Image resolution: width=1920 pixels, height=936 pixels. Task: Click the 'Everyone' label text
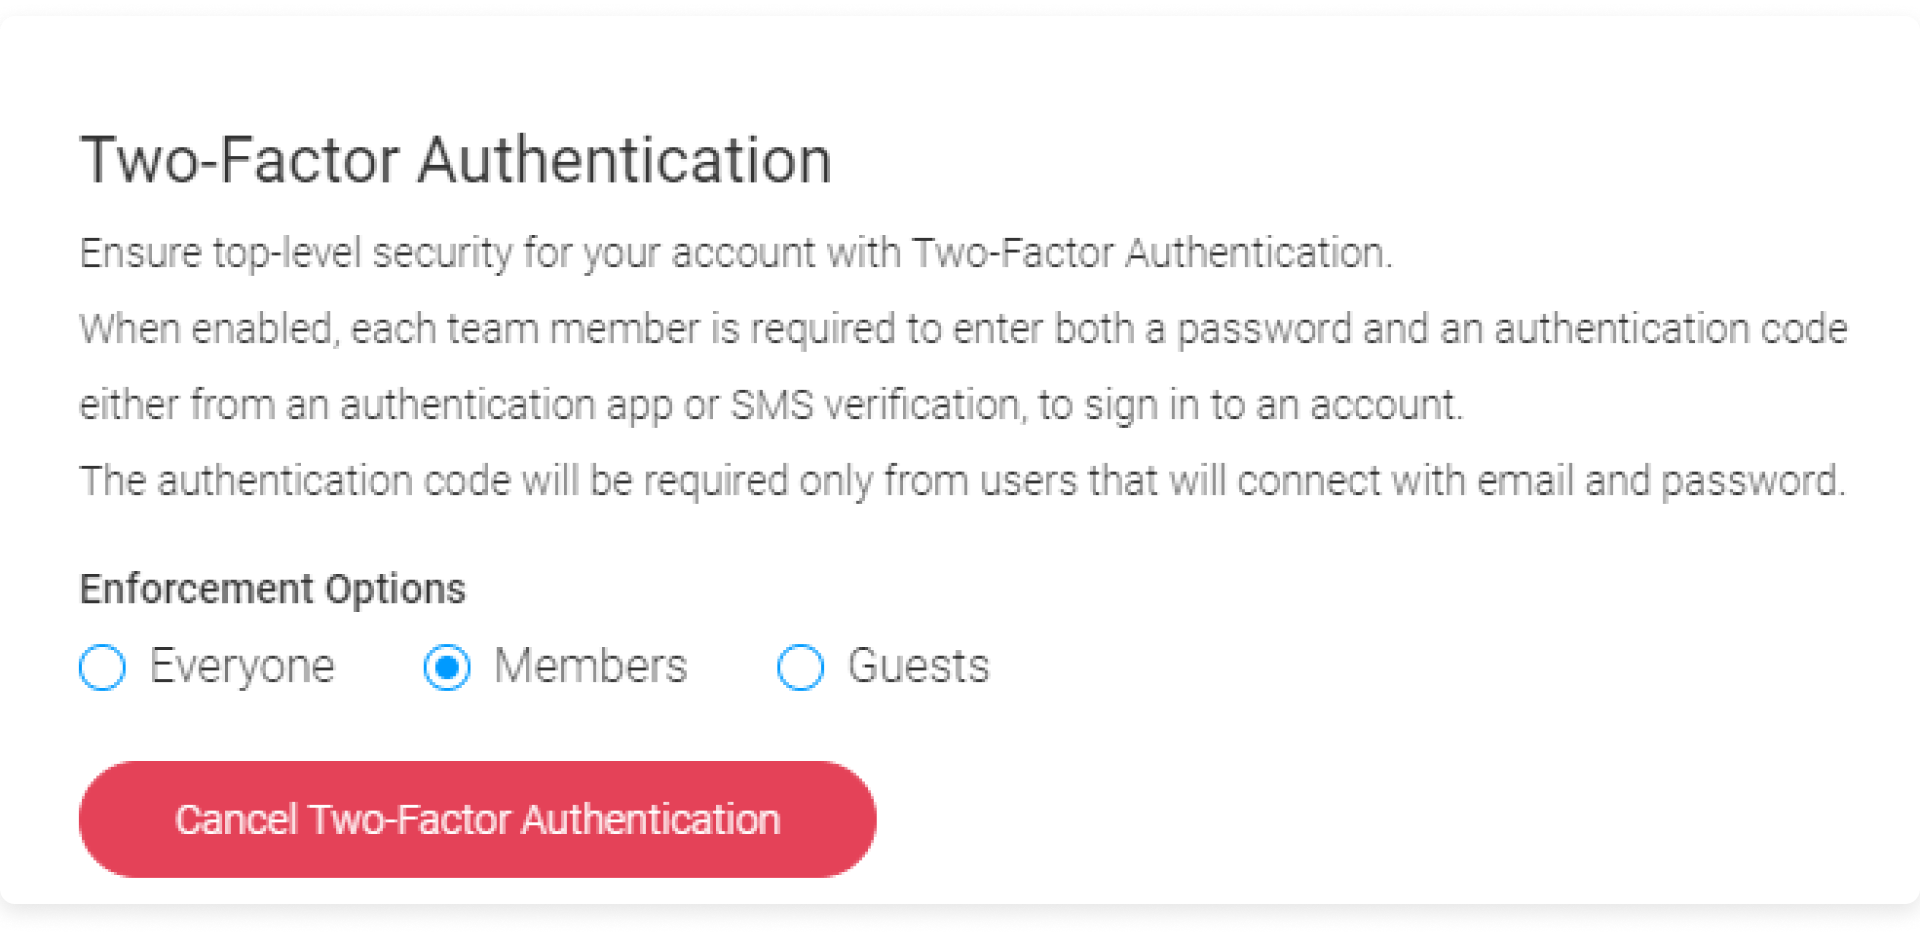242,666
